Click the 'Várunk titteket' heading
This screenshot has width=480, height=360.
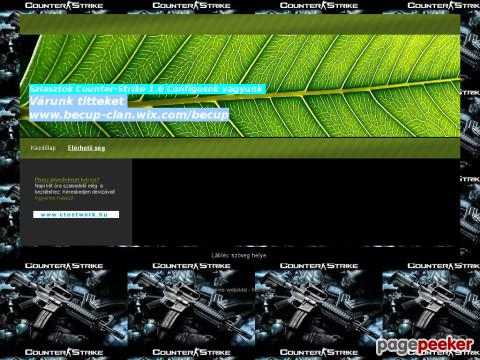tap(77, 101)
